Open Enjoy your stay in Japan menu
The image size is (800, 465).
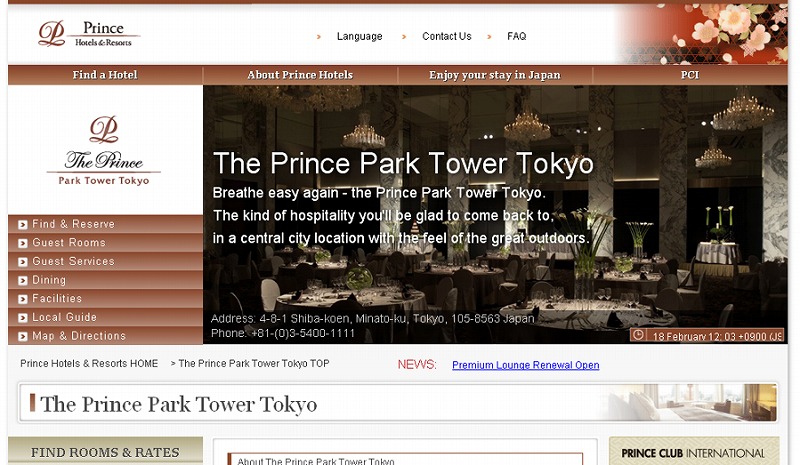click(x=495, y=75)
